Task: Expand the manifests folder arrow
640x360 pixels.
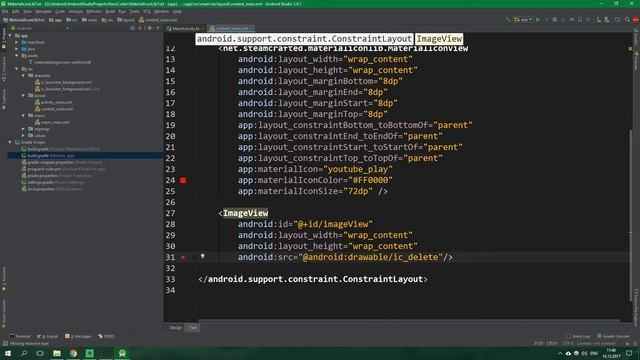Action: [17, 42]
